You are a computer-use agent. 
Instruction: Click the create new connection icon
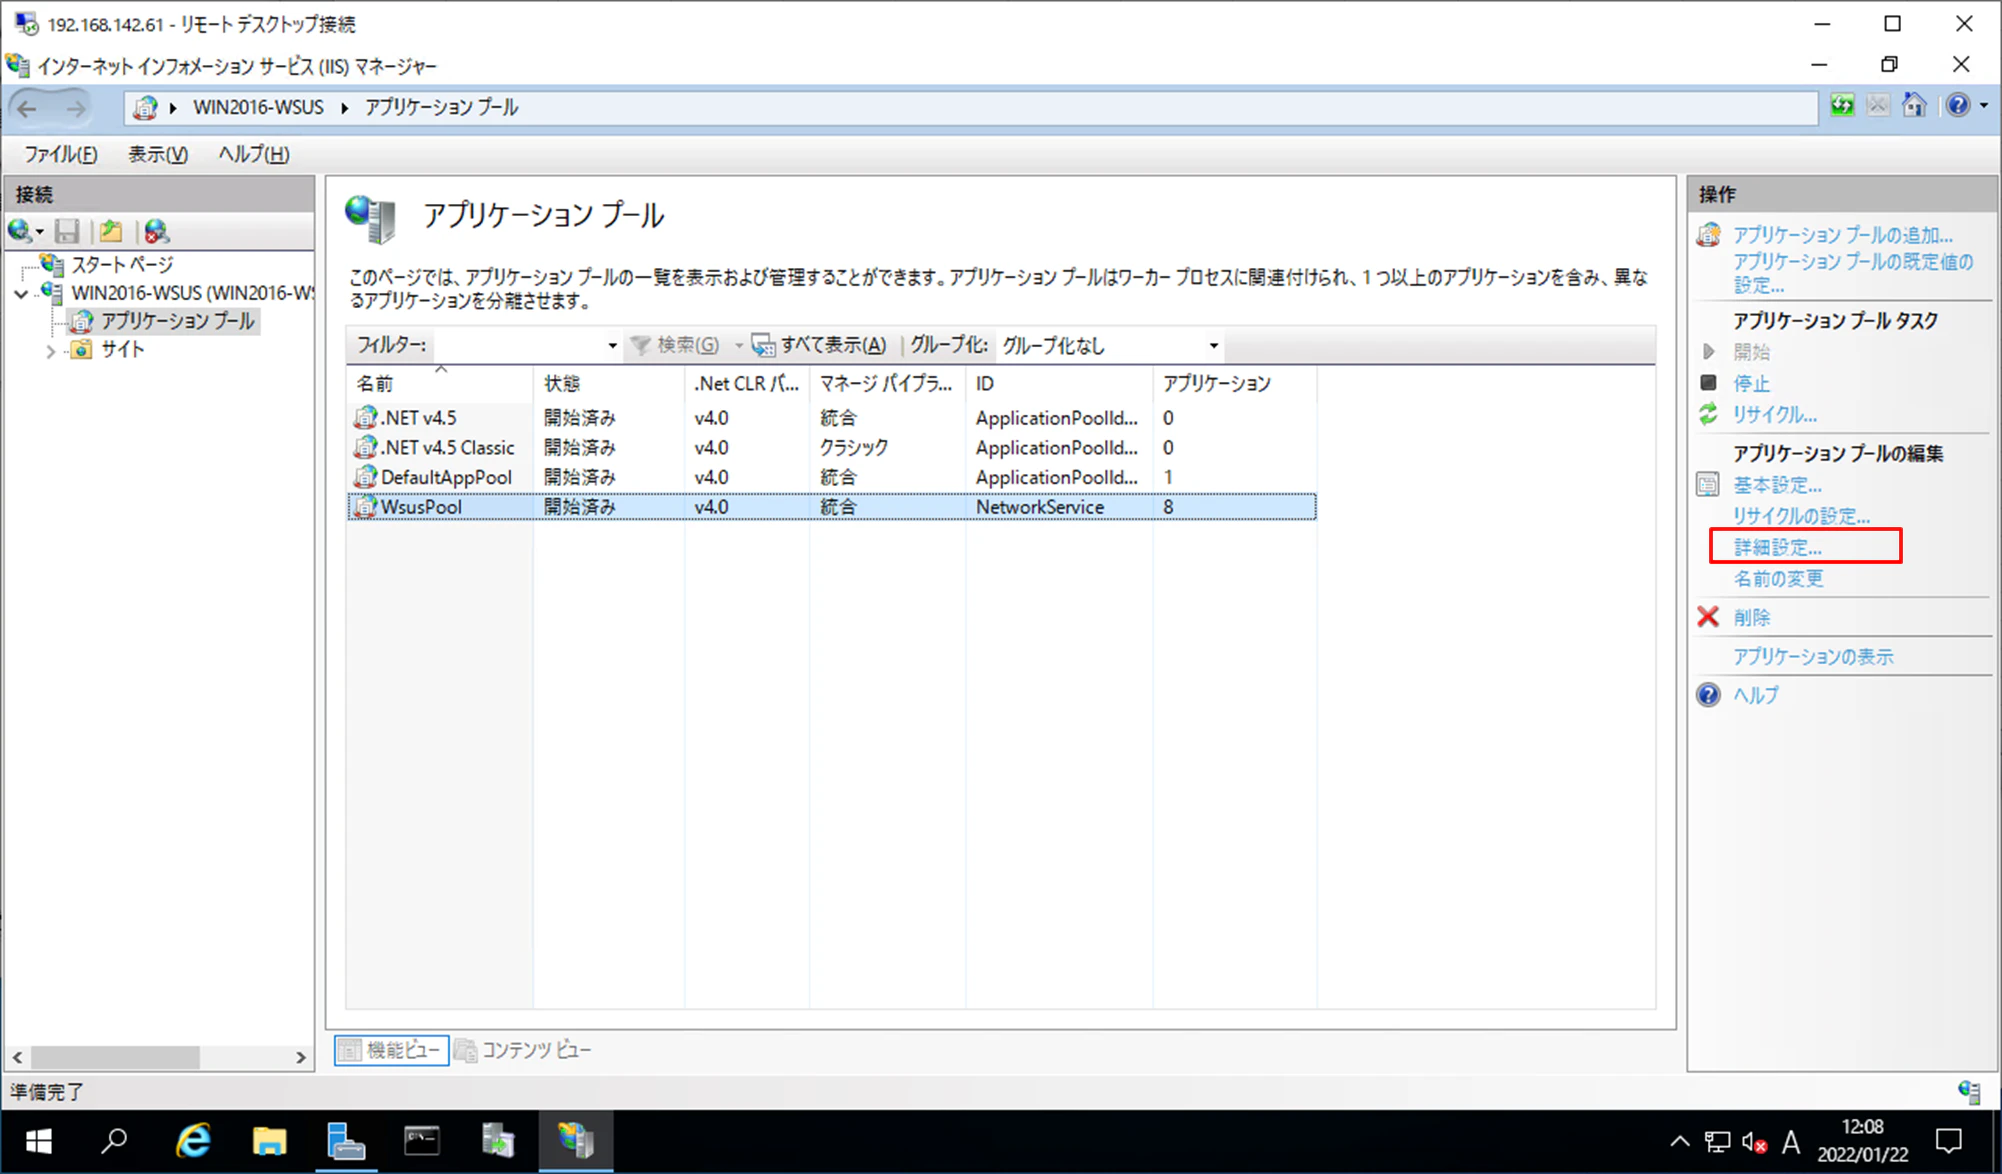21,232
